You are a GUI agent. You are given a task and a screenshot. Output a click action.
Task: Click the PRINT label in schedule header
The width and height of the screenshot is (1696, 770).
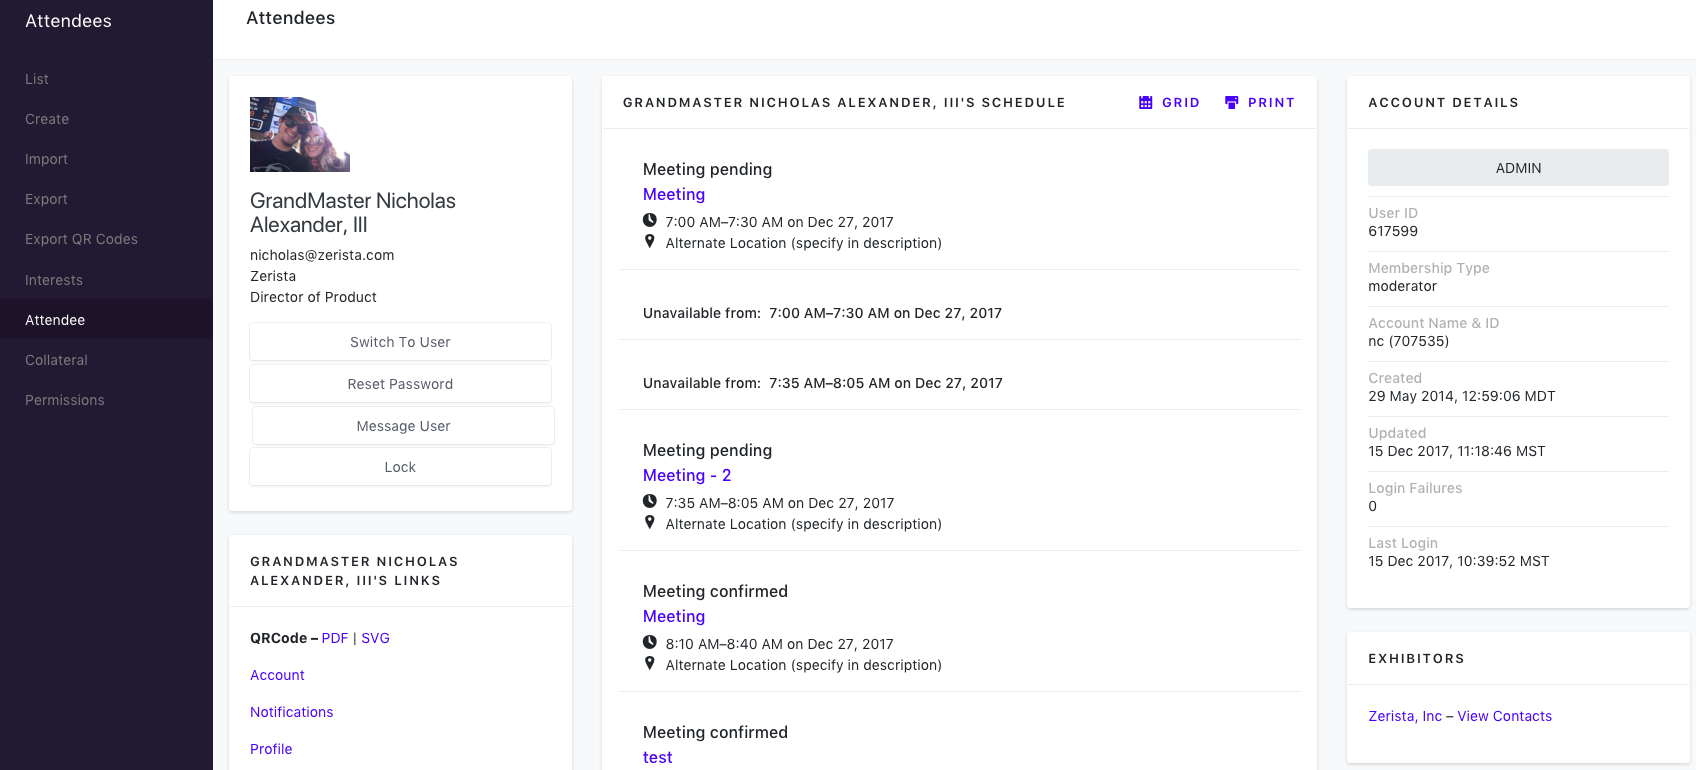coord(1271,103)
